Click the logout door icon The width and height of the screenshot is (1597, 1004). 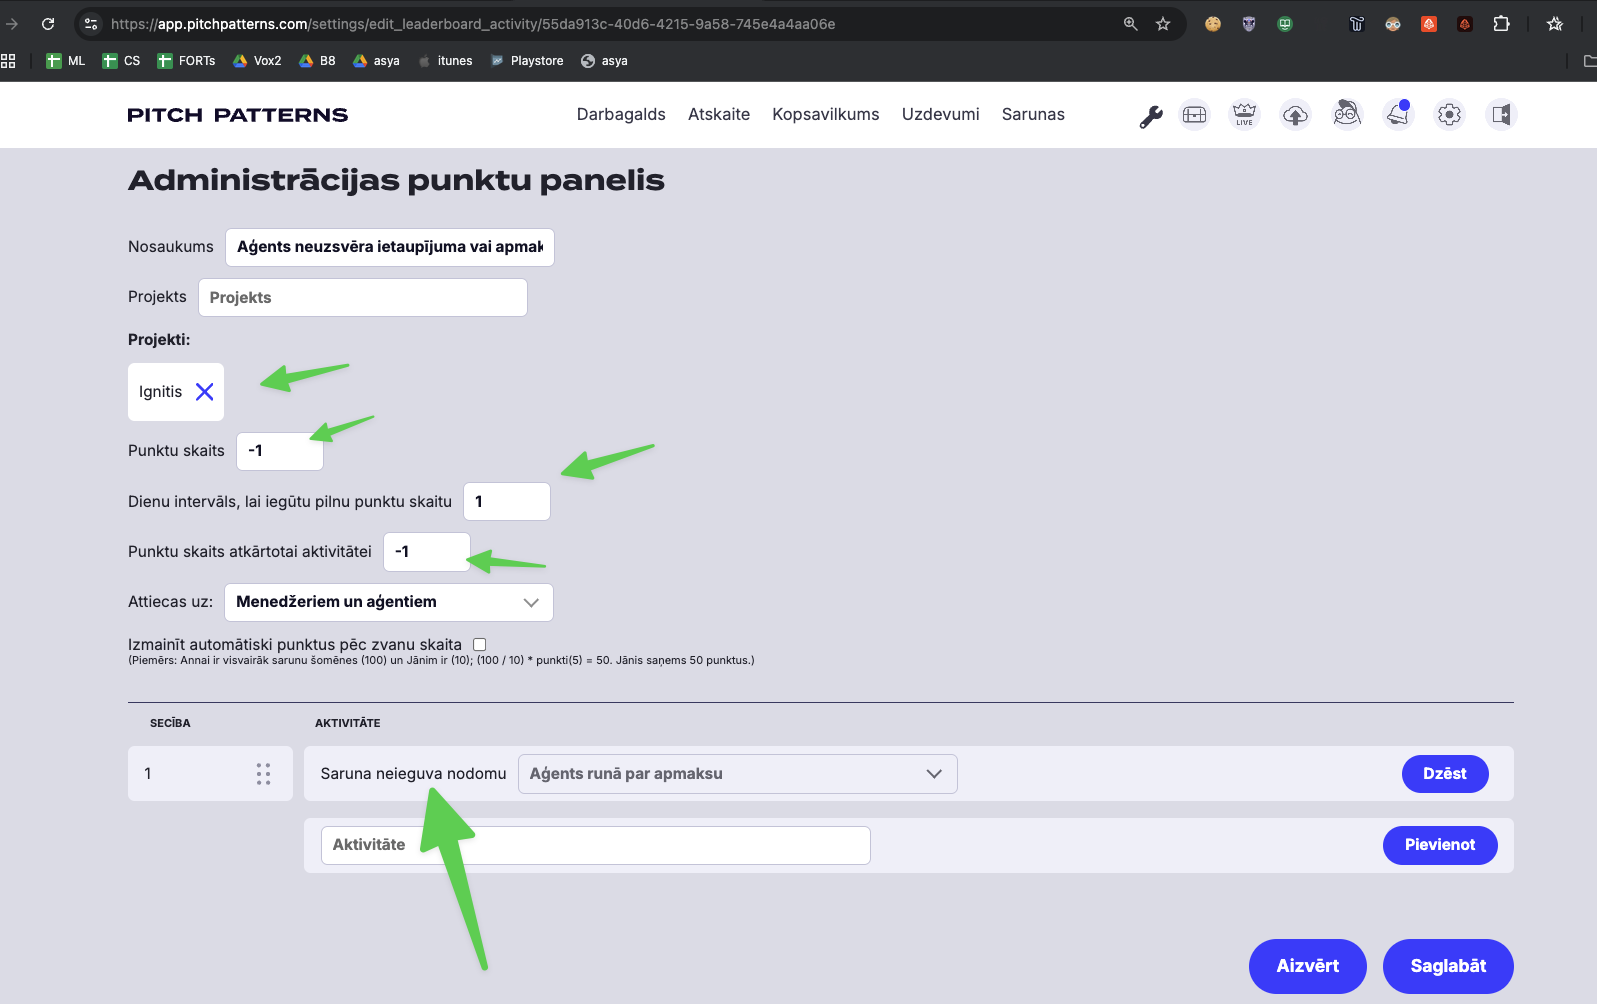coord(1501,115)
